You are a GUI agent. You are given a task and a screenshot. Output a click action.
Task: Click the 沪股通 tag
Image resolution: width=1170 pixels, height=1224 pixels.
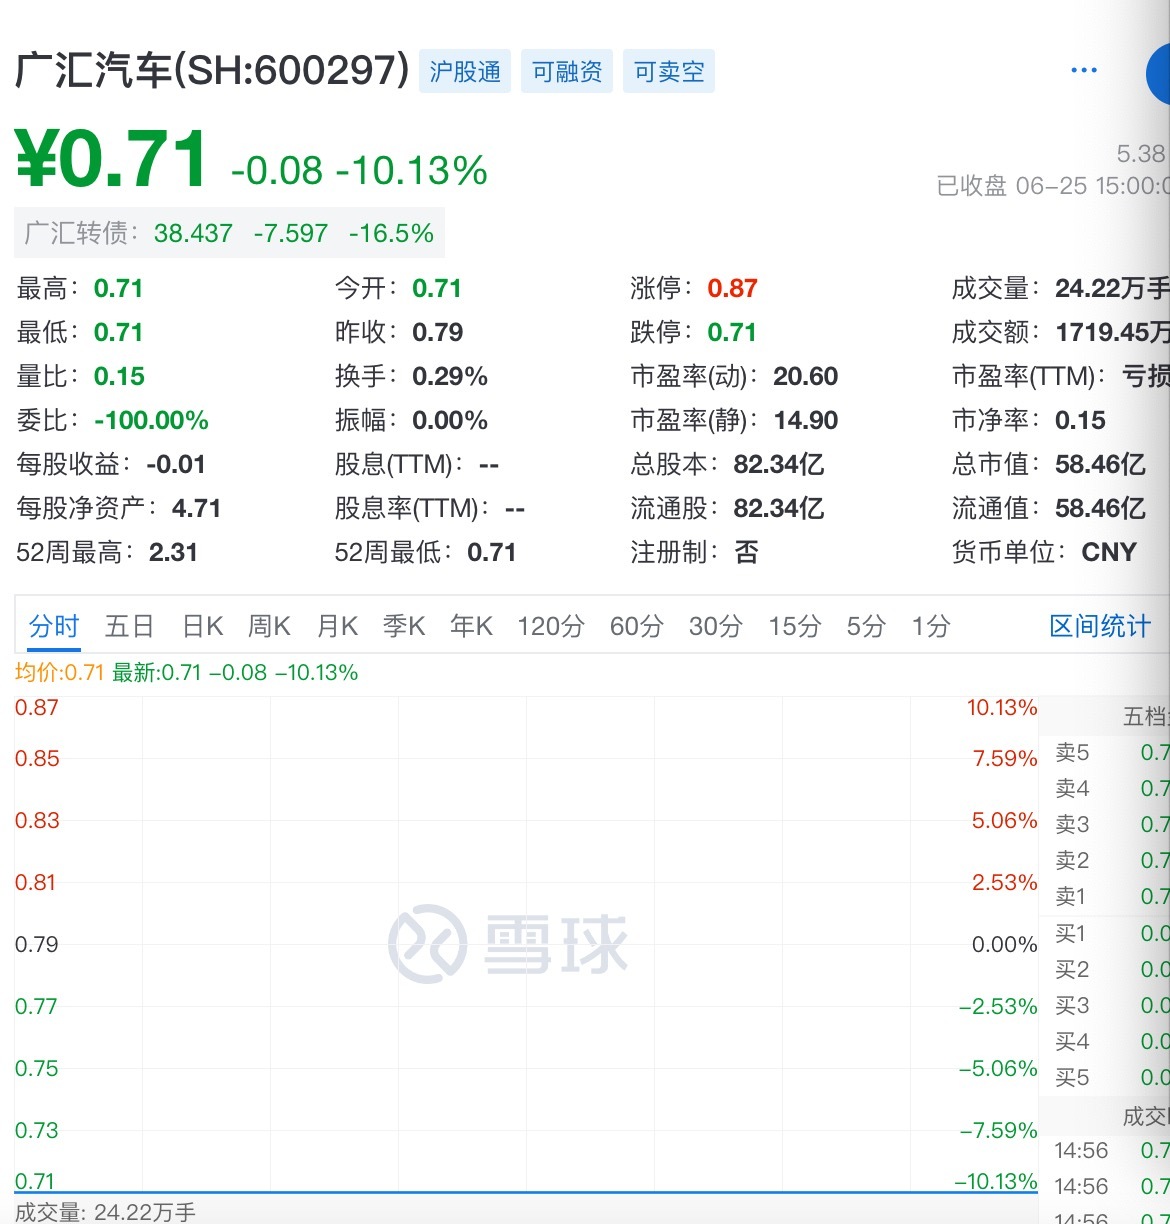pos(465,72)
